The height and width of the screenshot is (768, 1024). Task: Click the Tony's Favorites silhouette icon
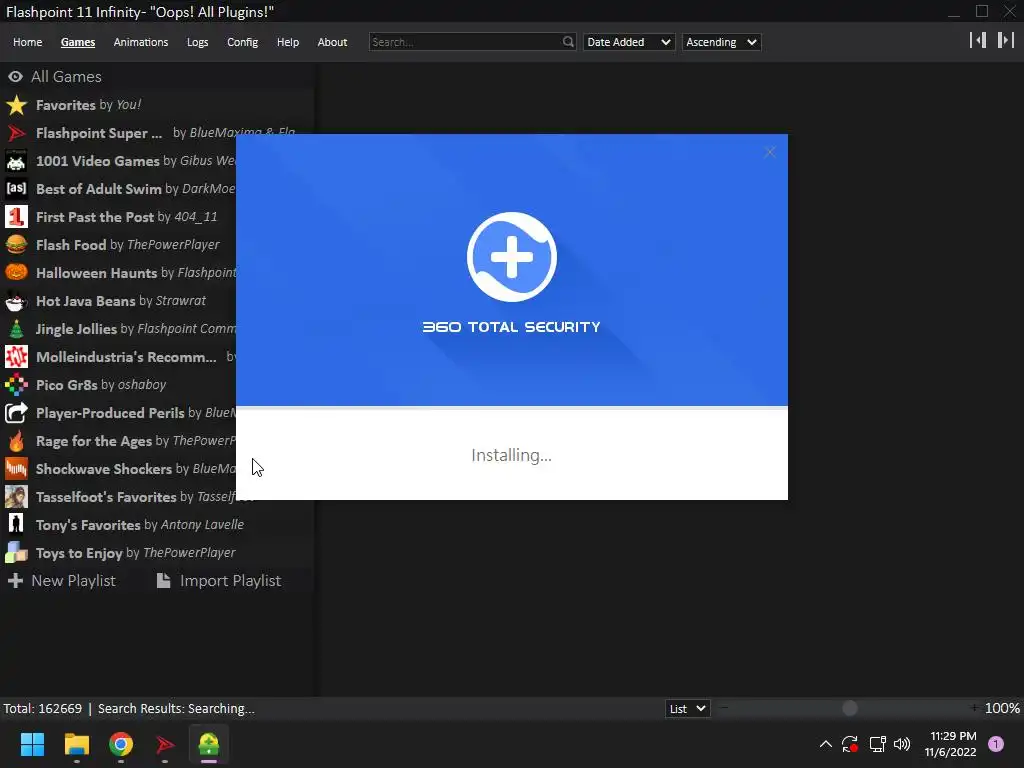pyautogui.click(x=16, y=525)
